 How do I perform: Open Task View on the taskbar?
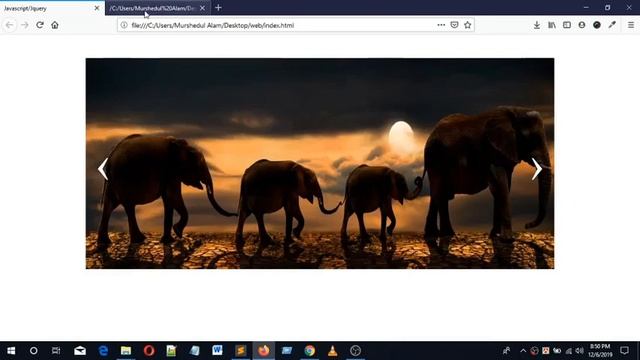tap(56, 351)
